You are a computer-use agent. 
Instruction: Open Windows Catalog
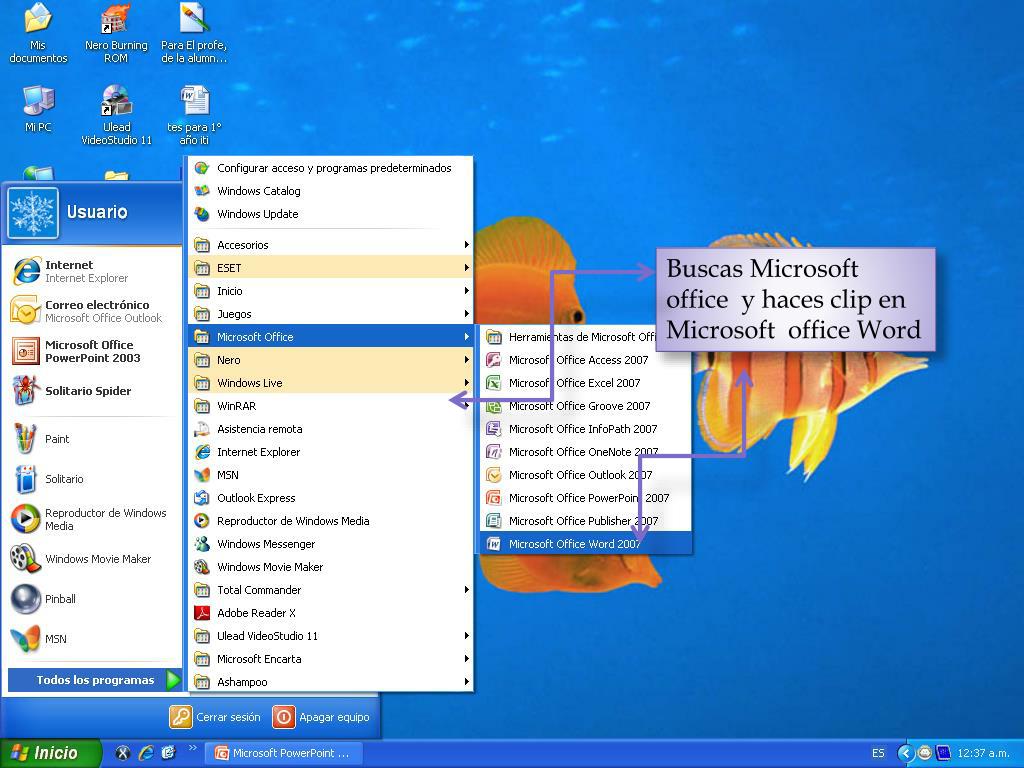(x=330, y=191)
